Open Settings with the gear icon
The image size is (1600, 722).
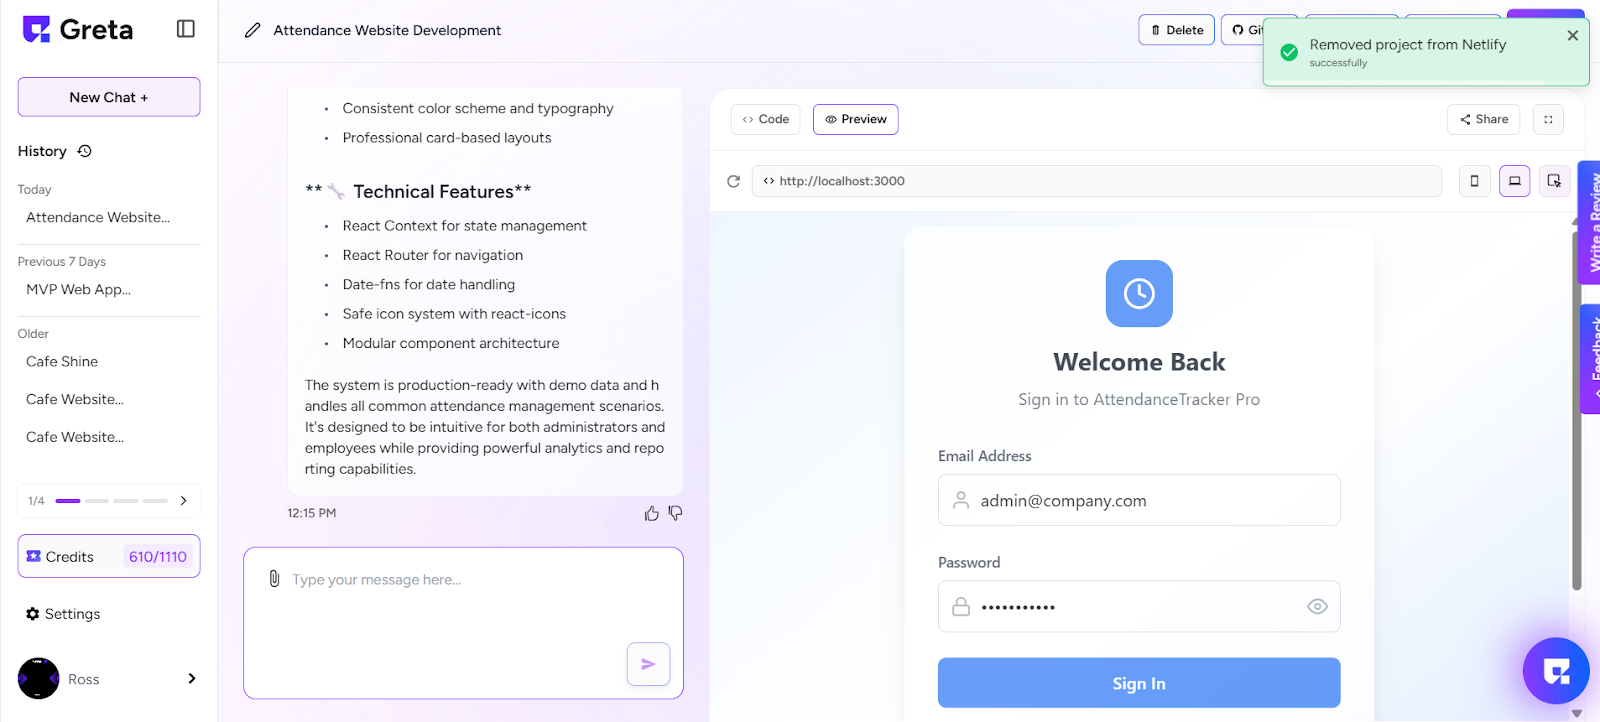(x=63, y=614)
